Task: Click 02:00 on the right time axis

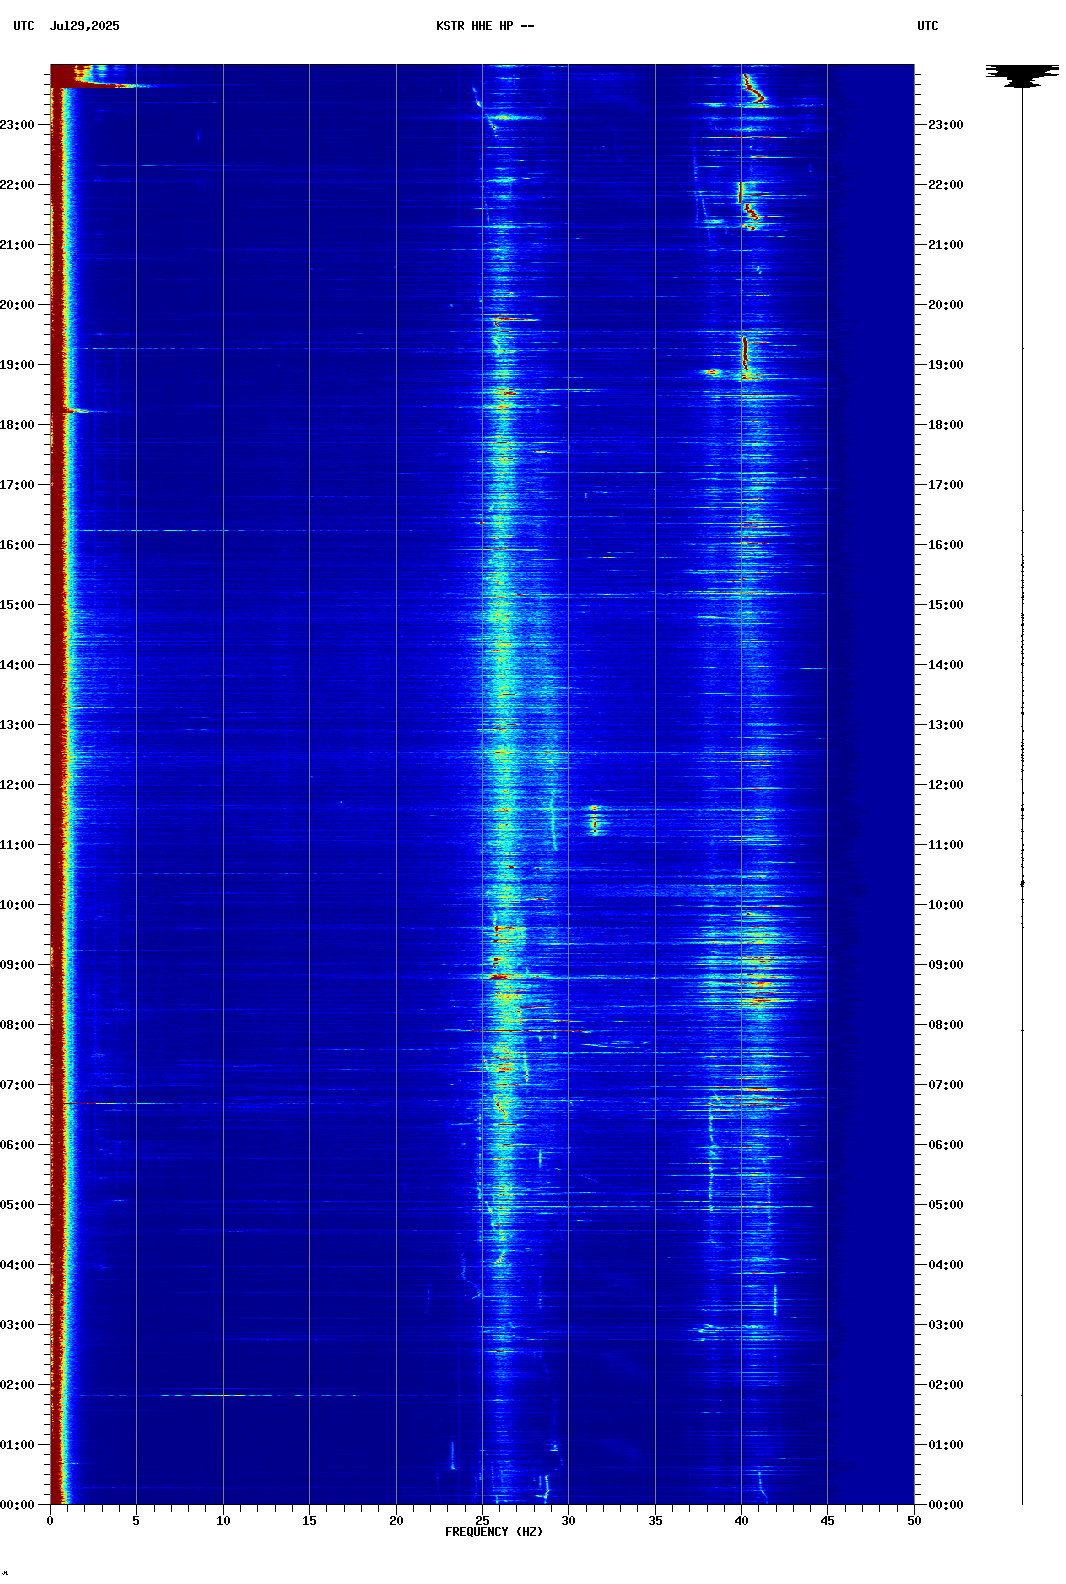Action: (946, 1385)
